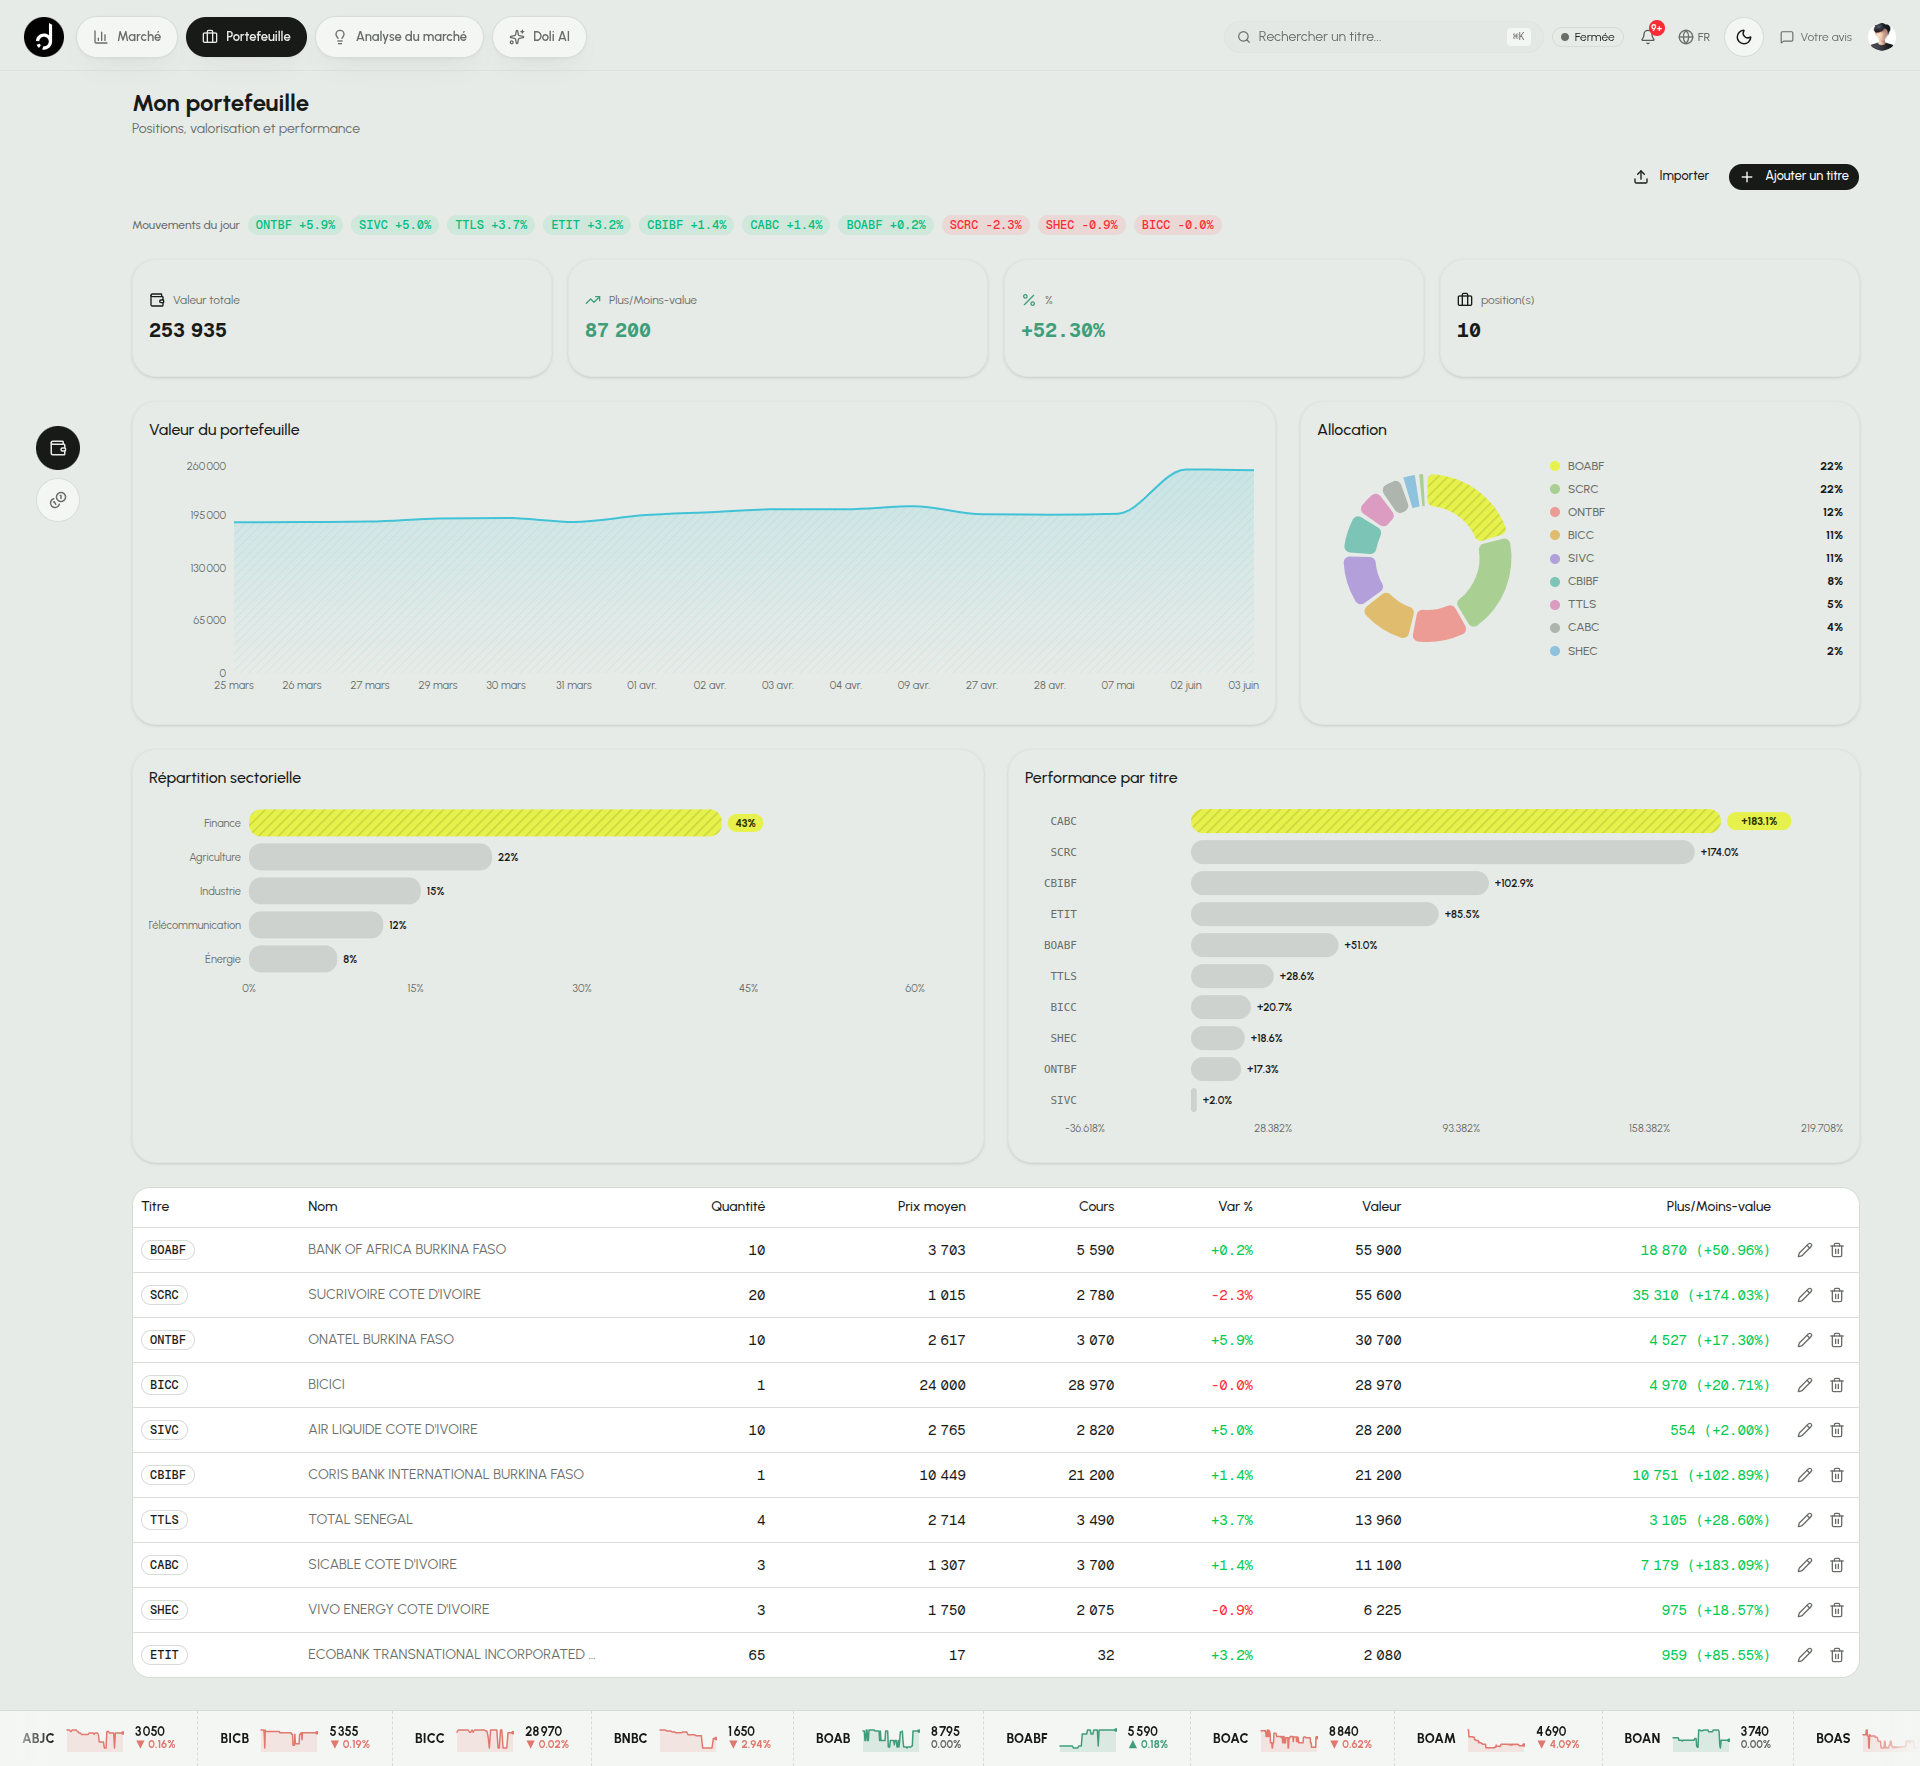Click the app logo home icon
1920x1766 pixels.
coord(44,37)
